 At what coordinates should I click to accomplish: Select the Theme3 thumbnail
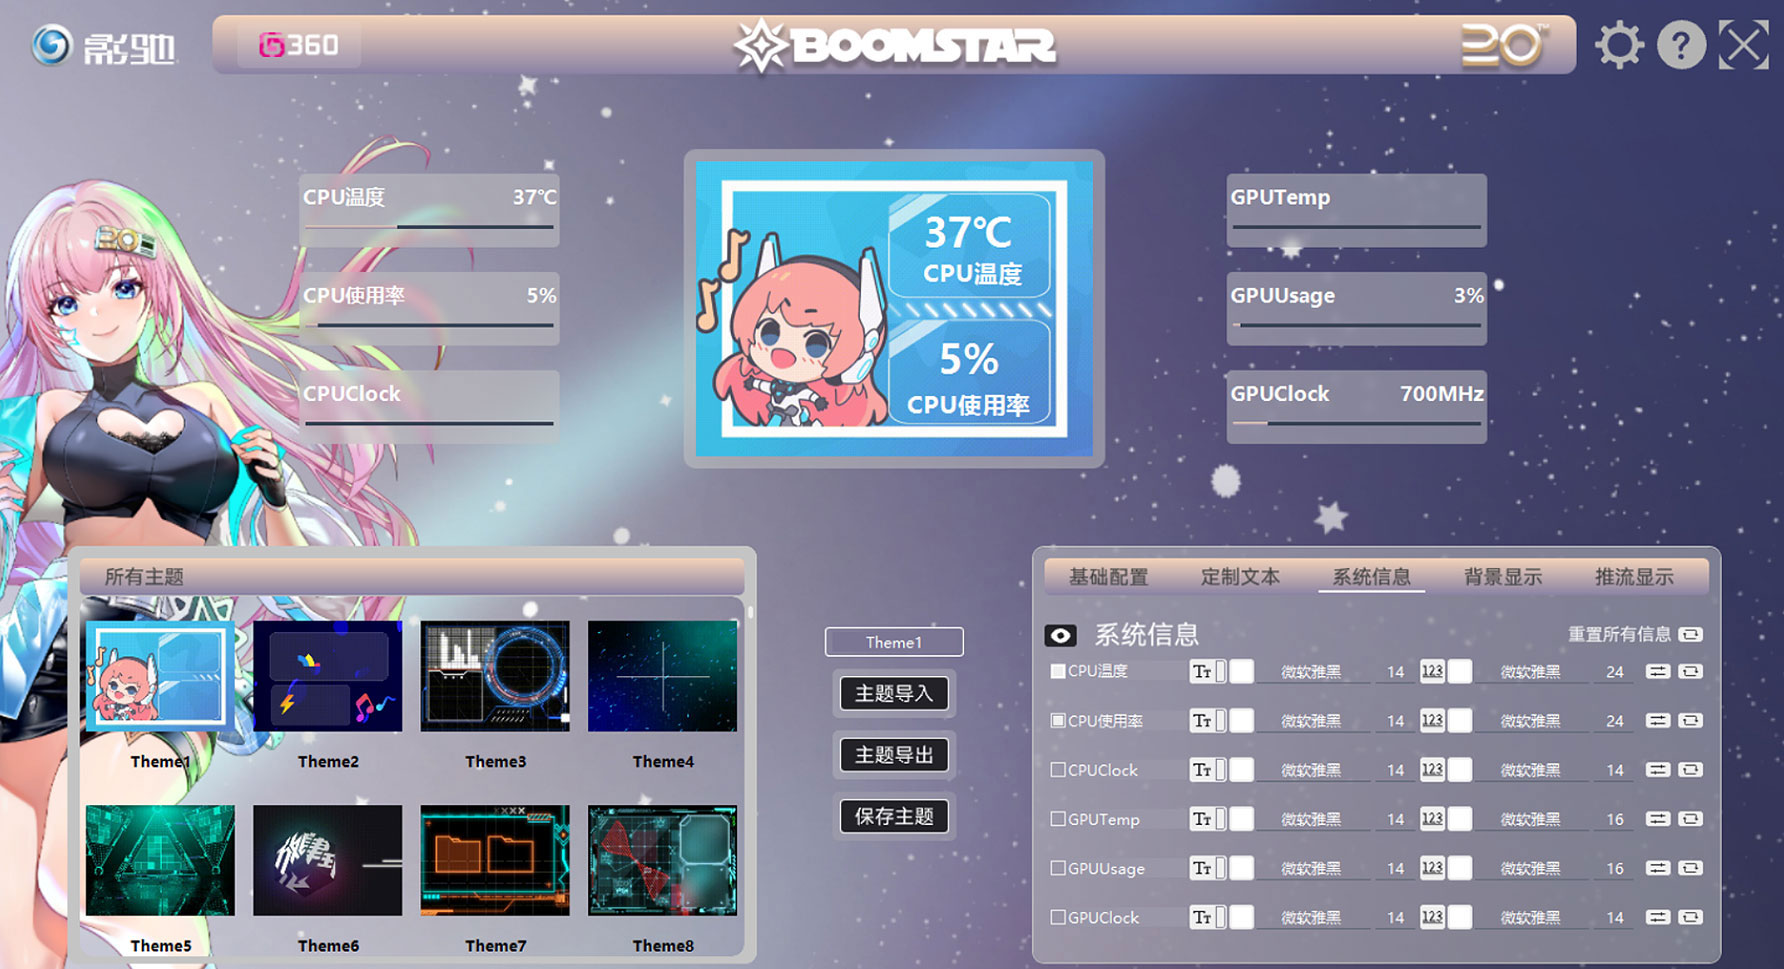(x=495, y=676)
